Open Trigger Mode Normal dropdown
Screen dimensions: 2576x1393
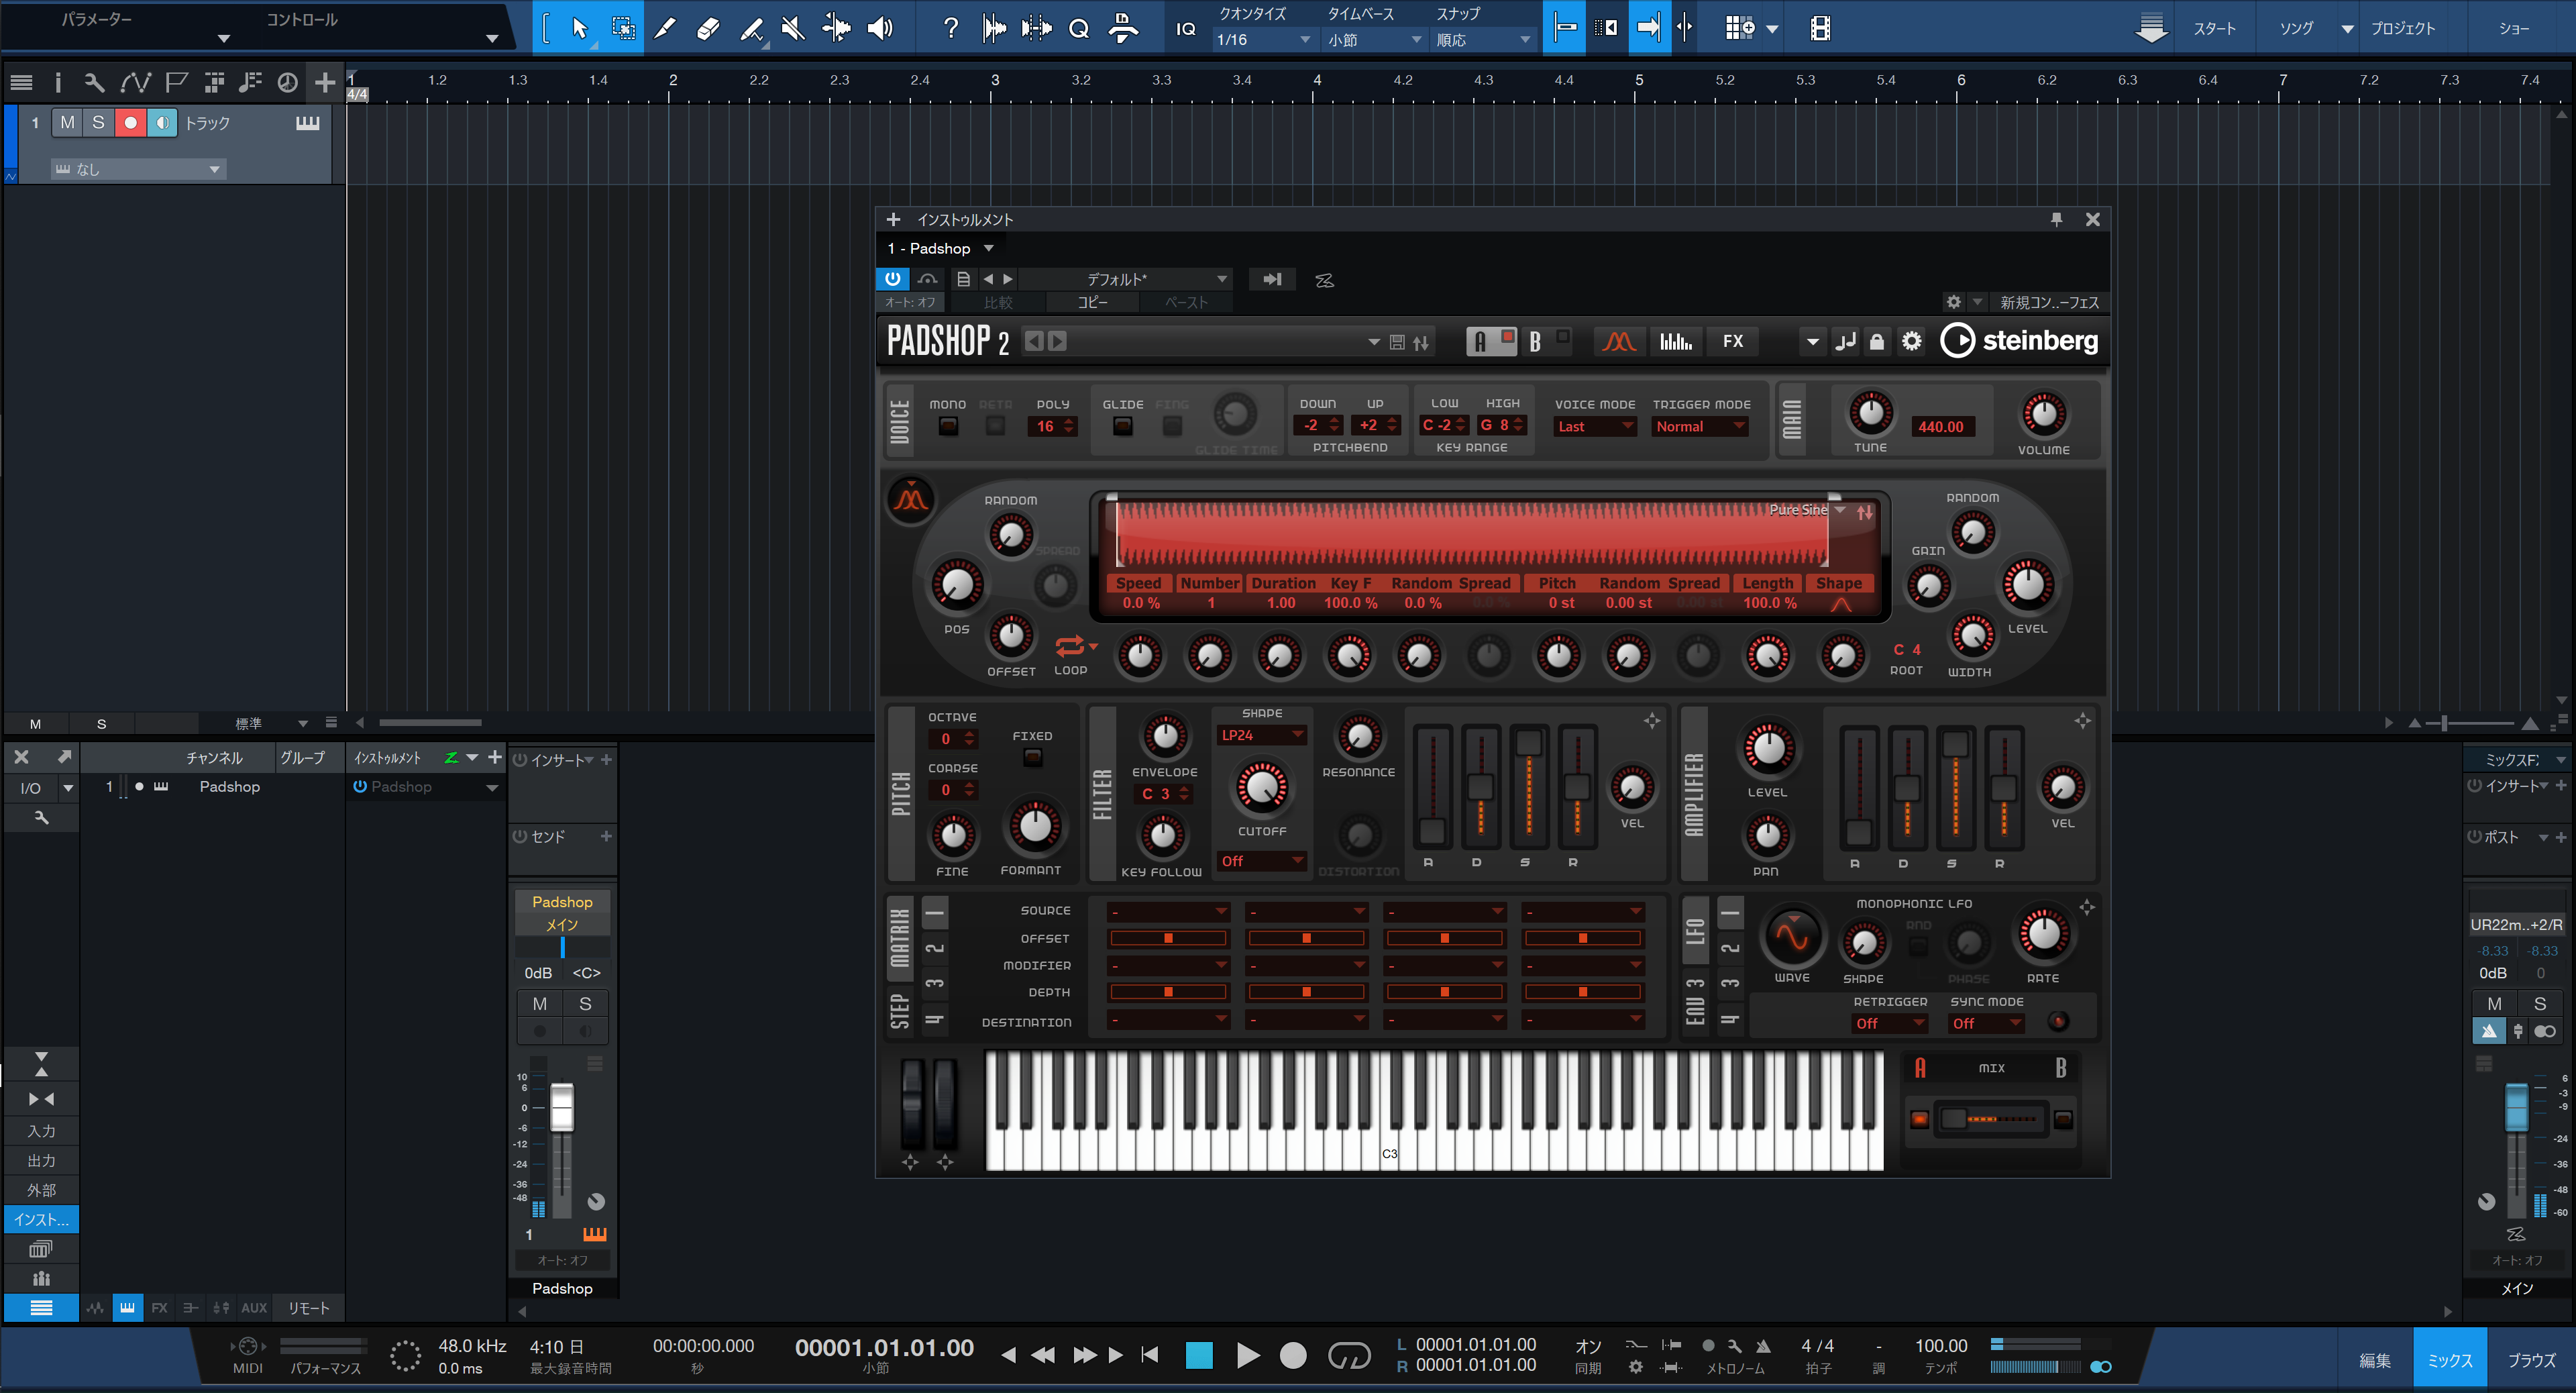(1700, 427)
